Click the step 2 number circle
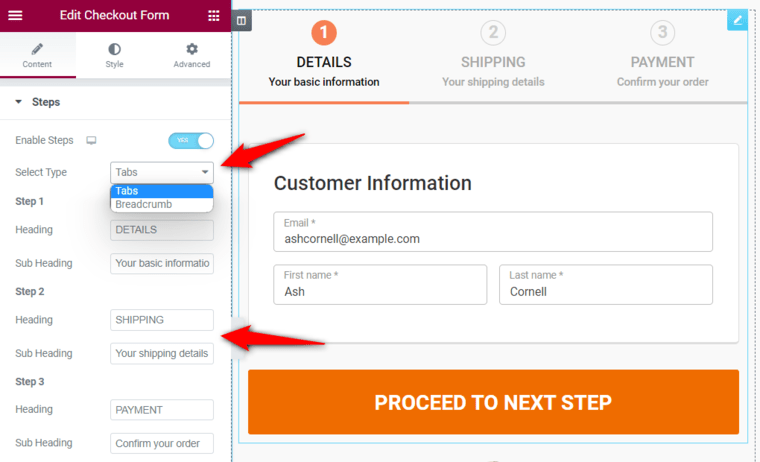760x462 pixels. (x=493, y=32)
